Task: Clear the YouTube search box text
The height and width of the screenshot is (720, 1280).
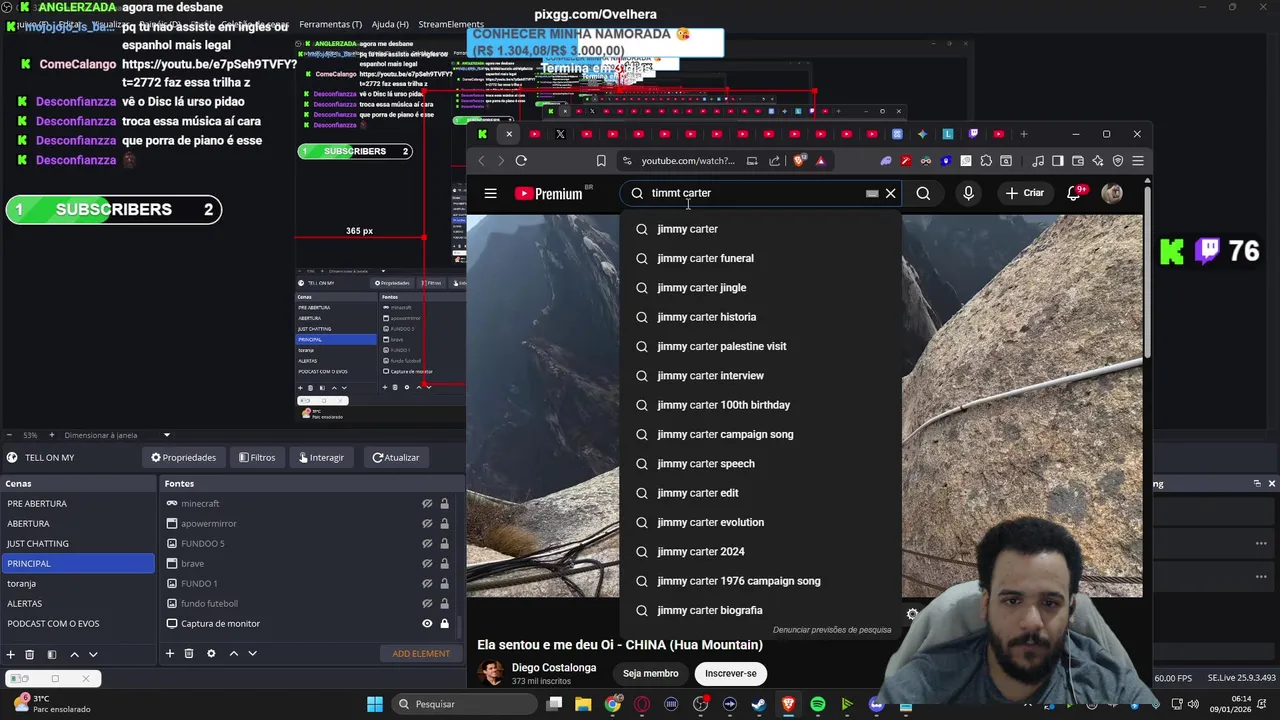Action: point(890,193)
